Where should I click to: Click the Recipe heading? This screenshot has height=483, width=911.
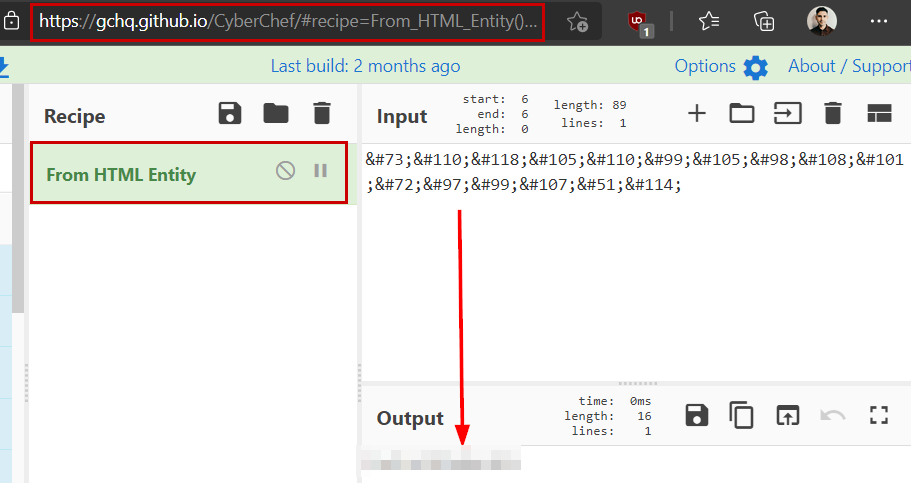click(x=74, y=116)
